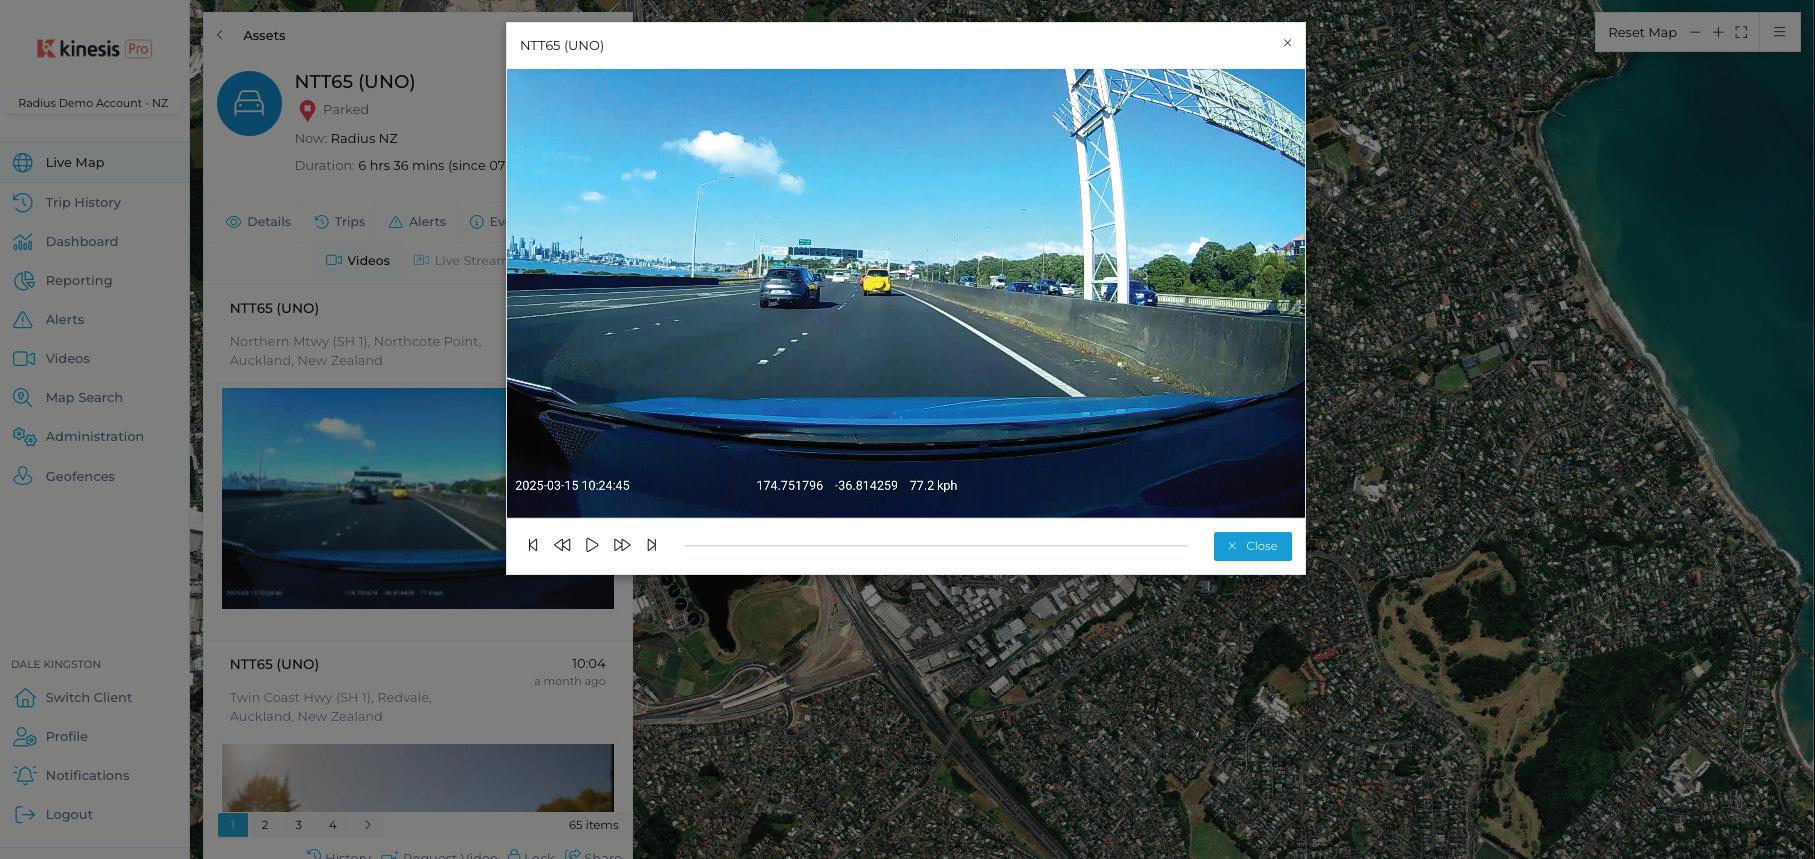This screenshot has width=1815, height=859.
Task: Click the Request Video button
Action: (439, 855)
